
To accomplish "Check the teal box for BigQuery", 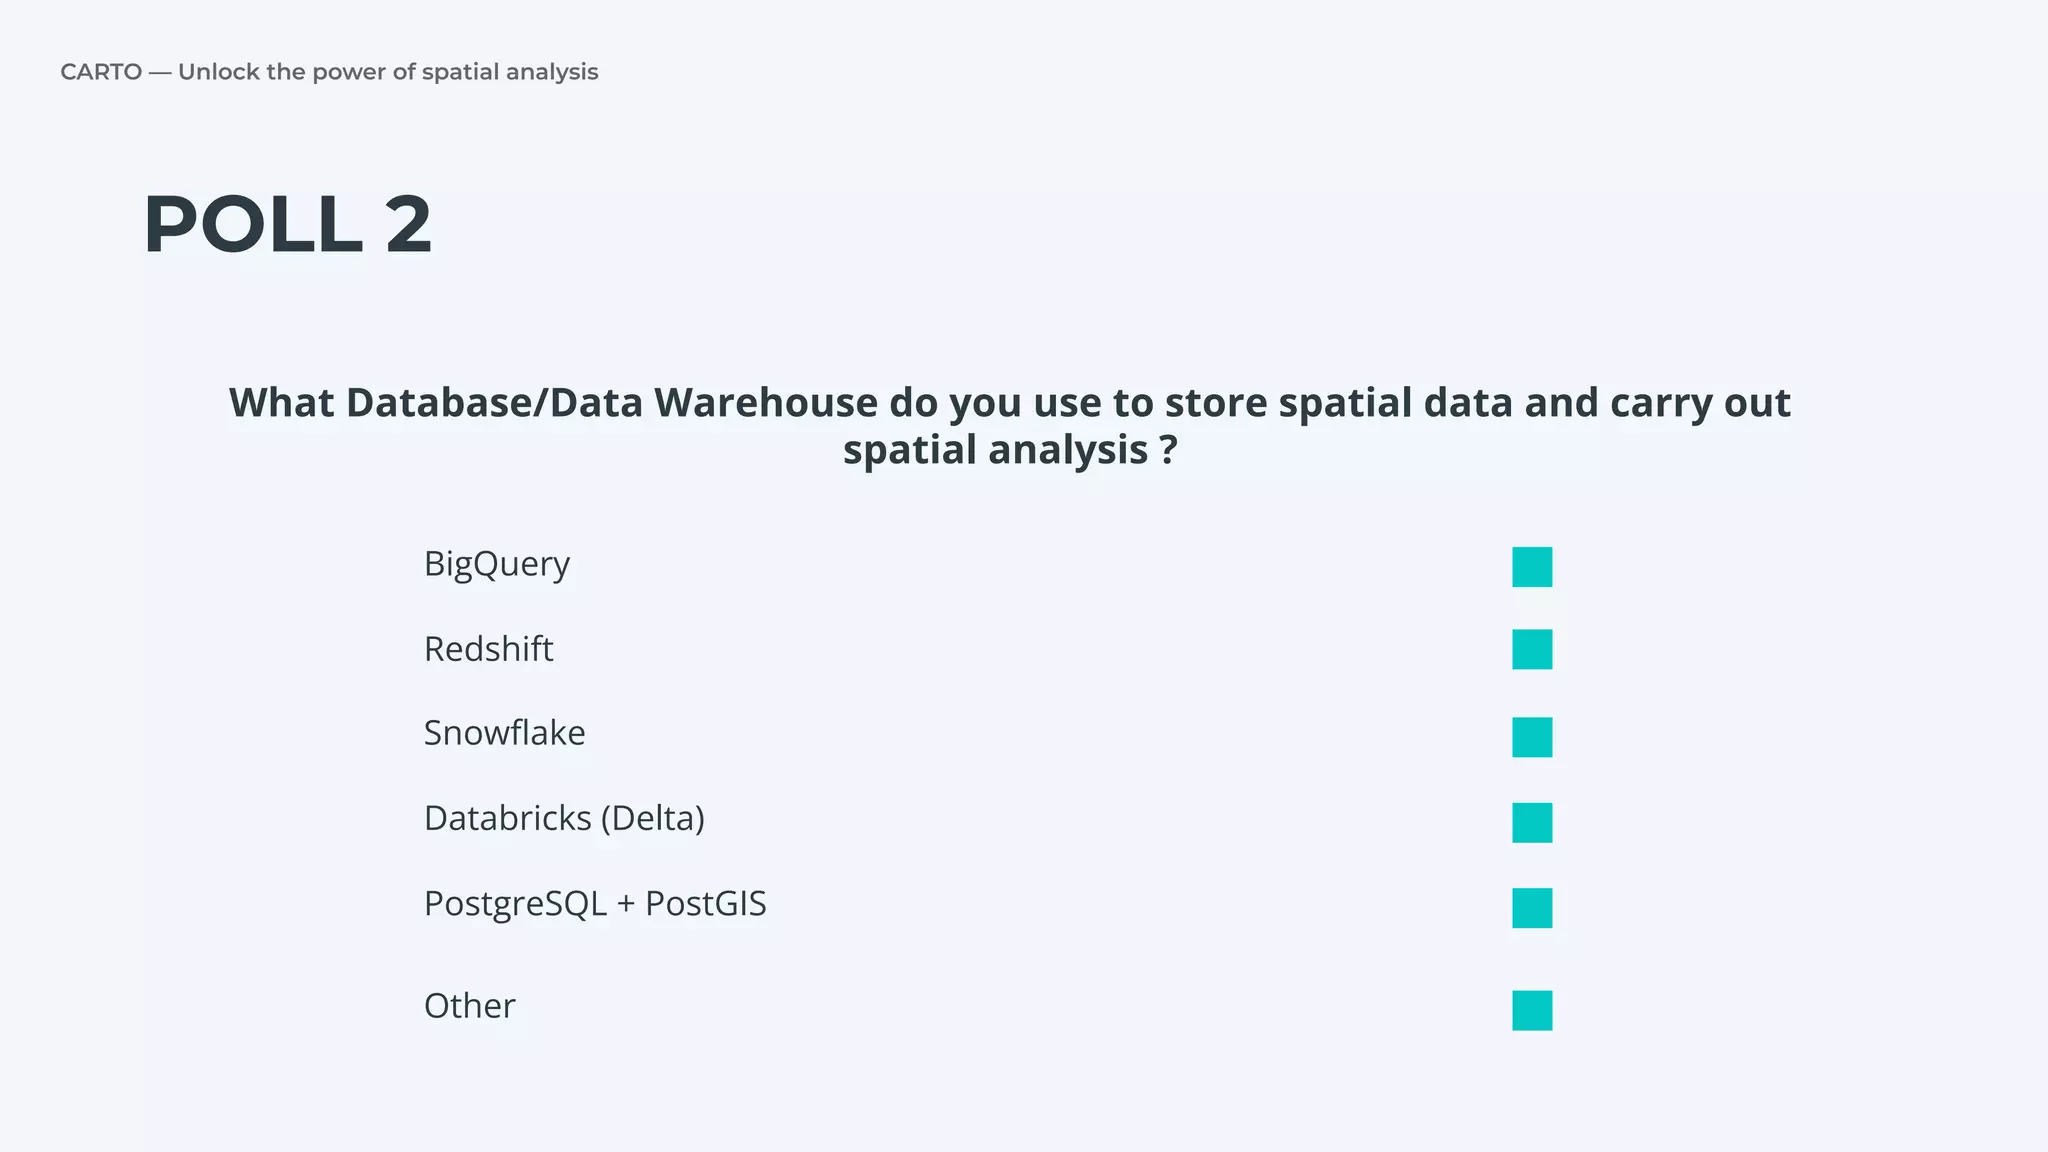I will (x=1532, y=567).
